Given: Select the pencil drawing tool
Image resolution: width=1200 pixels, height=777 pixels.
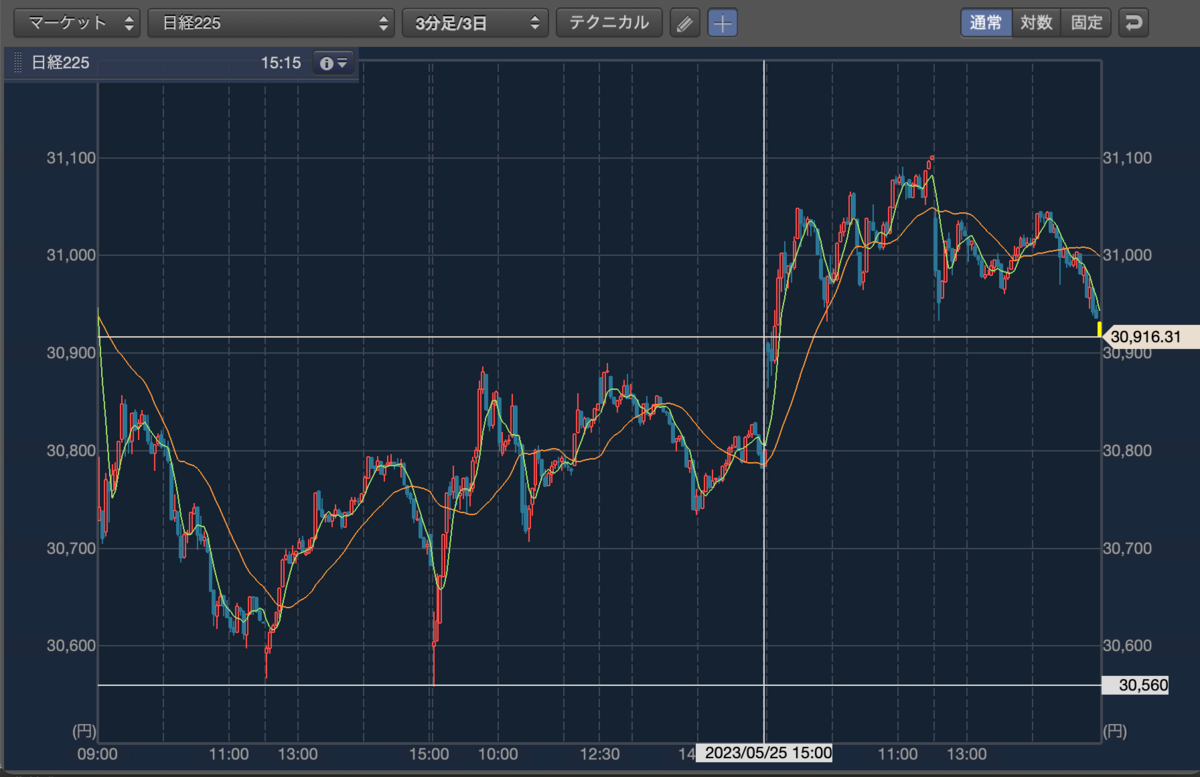Looking at the screenshot, I should (685, 22).
